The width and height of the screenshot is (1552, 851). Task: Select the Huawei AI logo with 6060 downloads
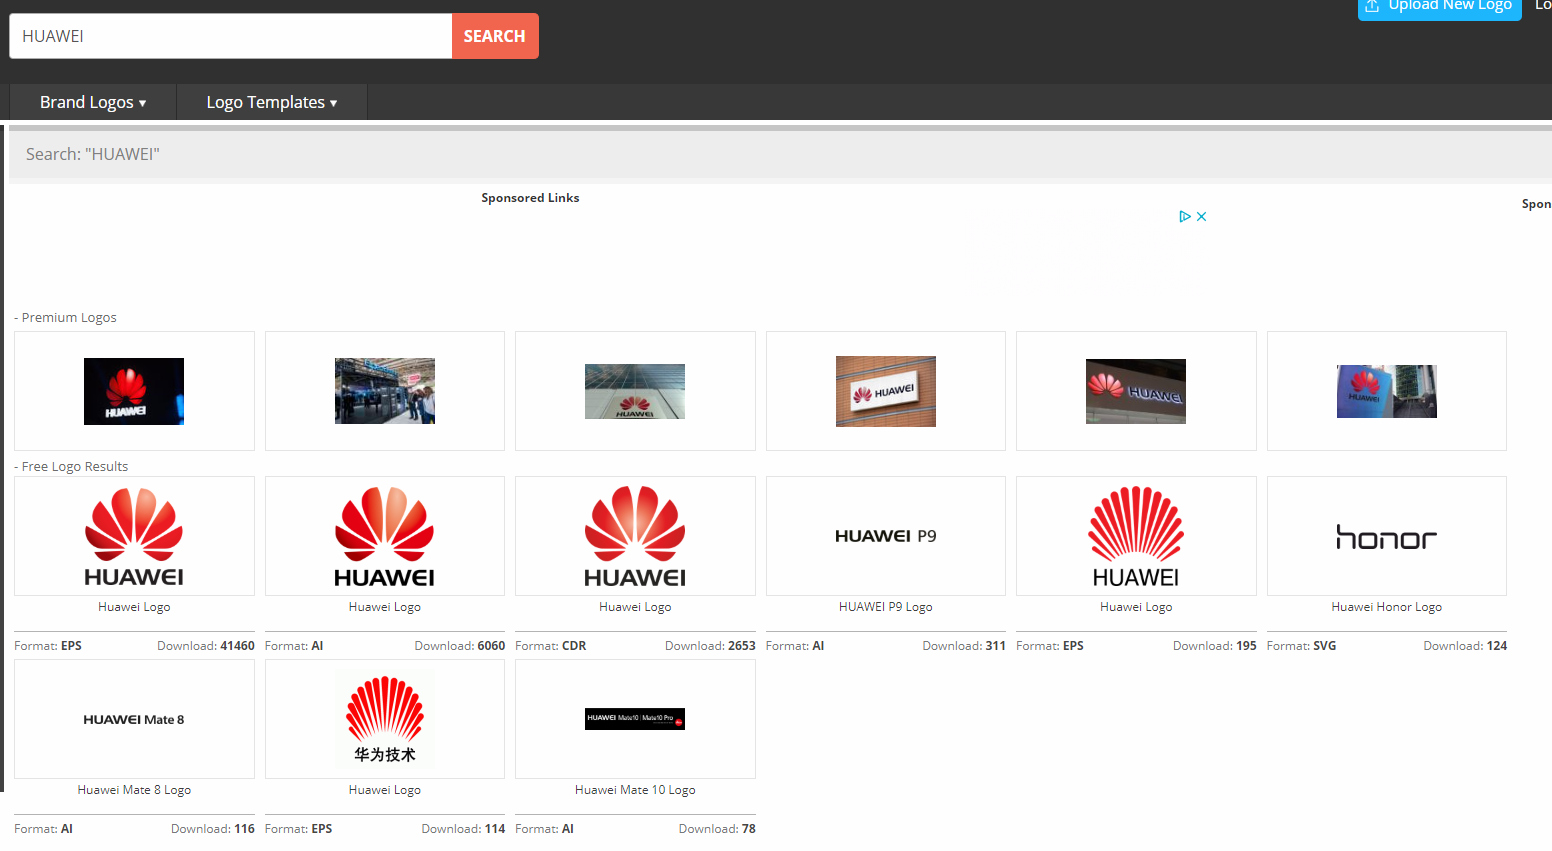coord(385,537)
